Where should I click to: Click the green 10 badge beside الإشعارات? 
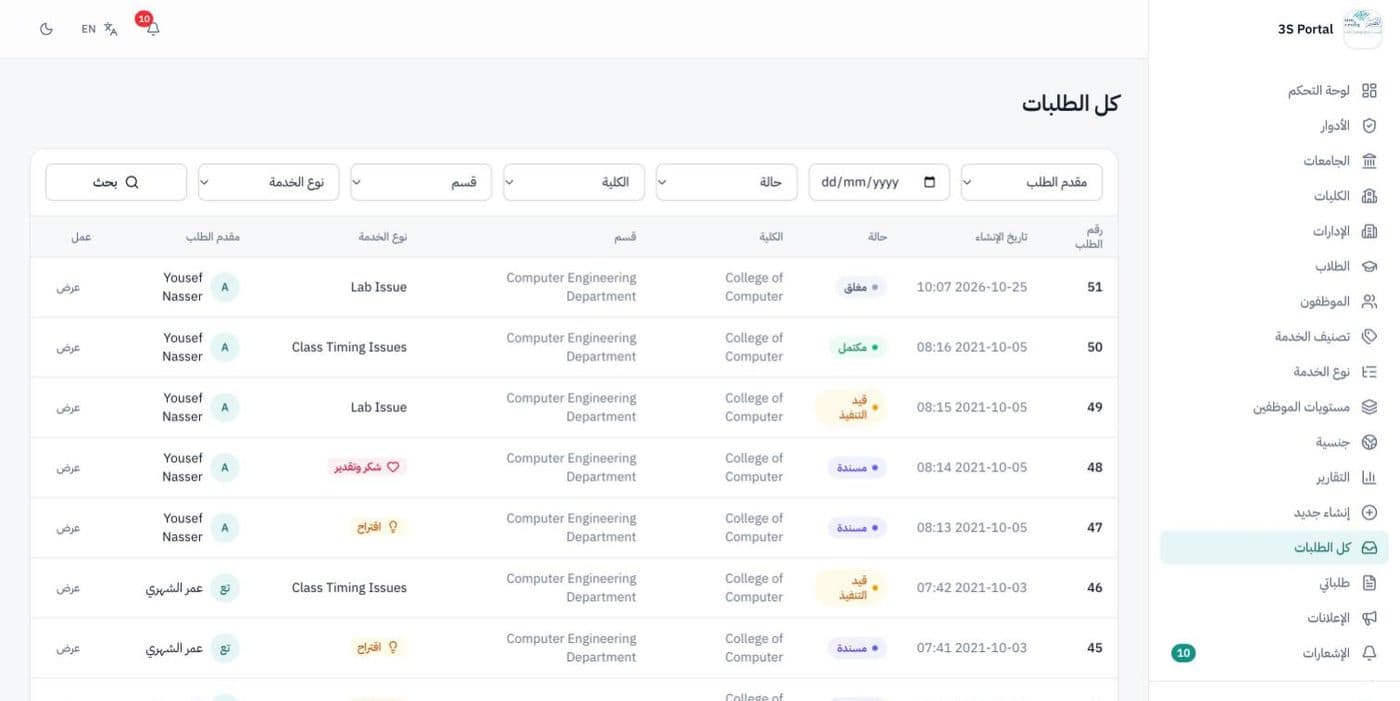[x=1183, y=653]
